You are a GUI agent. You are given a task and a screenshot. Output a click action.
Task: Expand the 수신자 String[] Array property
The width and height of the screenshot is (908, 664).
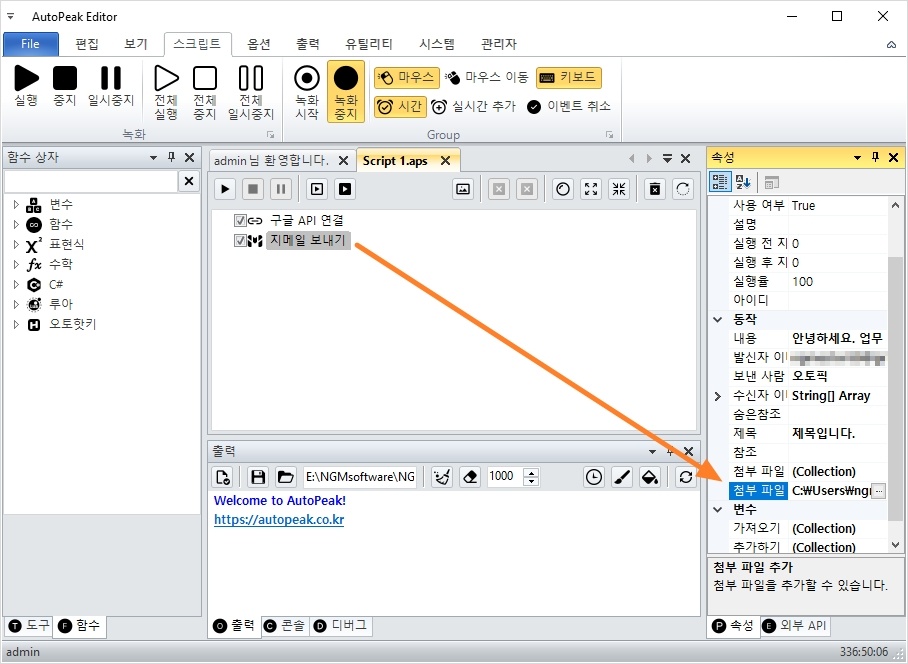click(x=718, y=396)
